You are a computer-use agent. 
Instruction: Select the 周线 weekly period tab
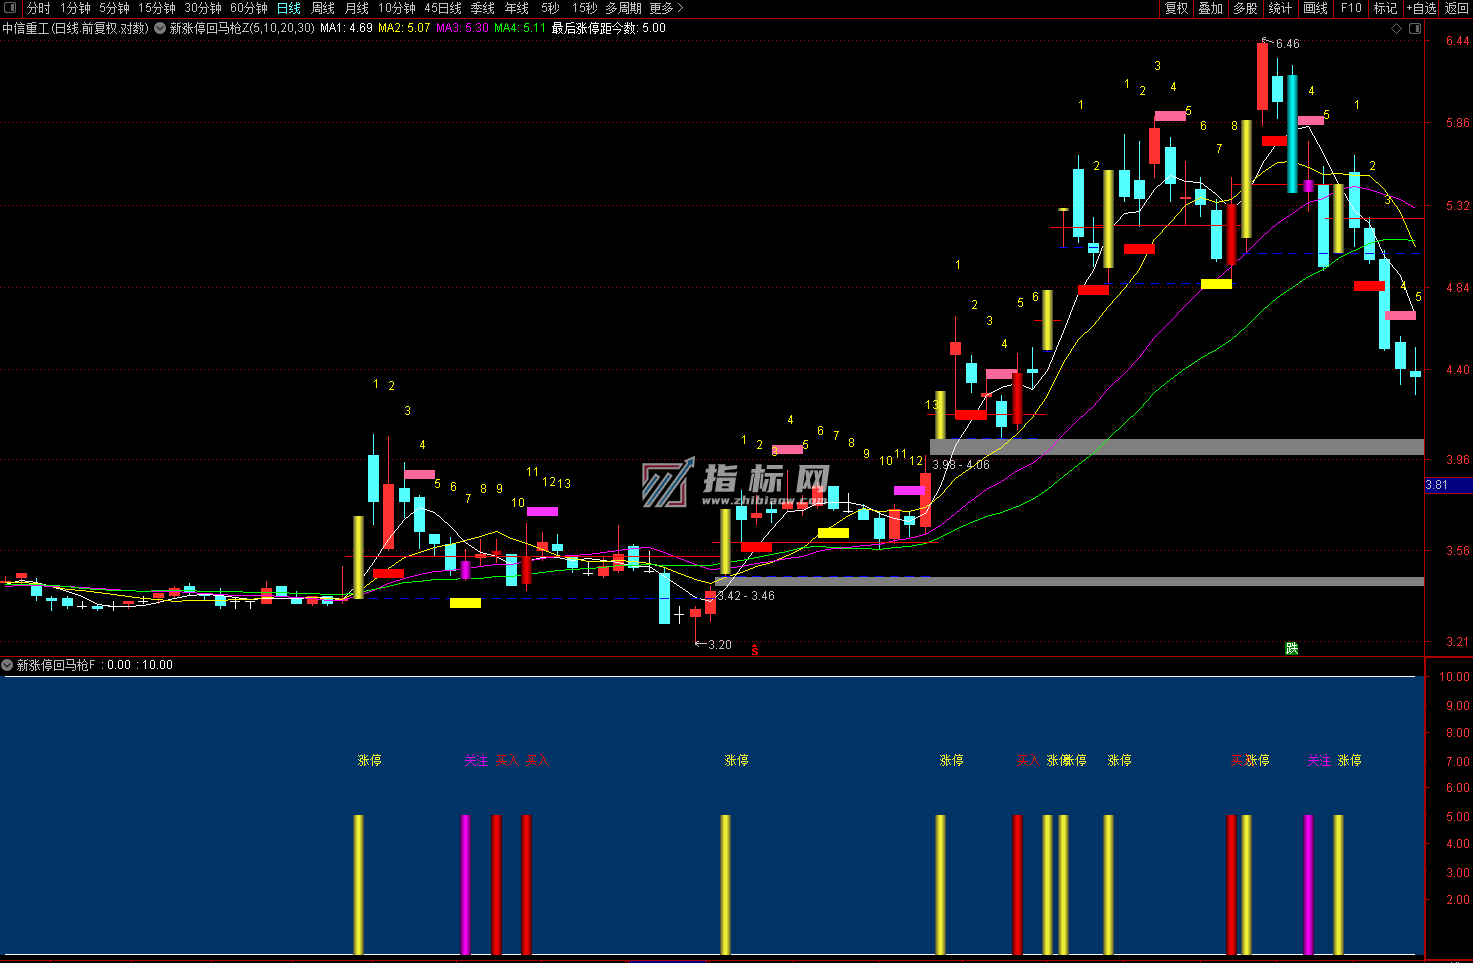tap(323, 8)
